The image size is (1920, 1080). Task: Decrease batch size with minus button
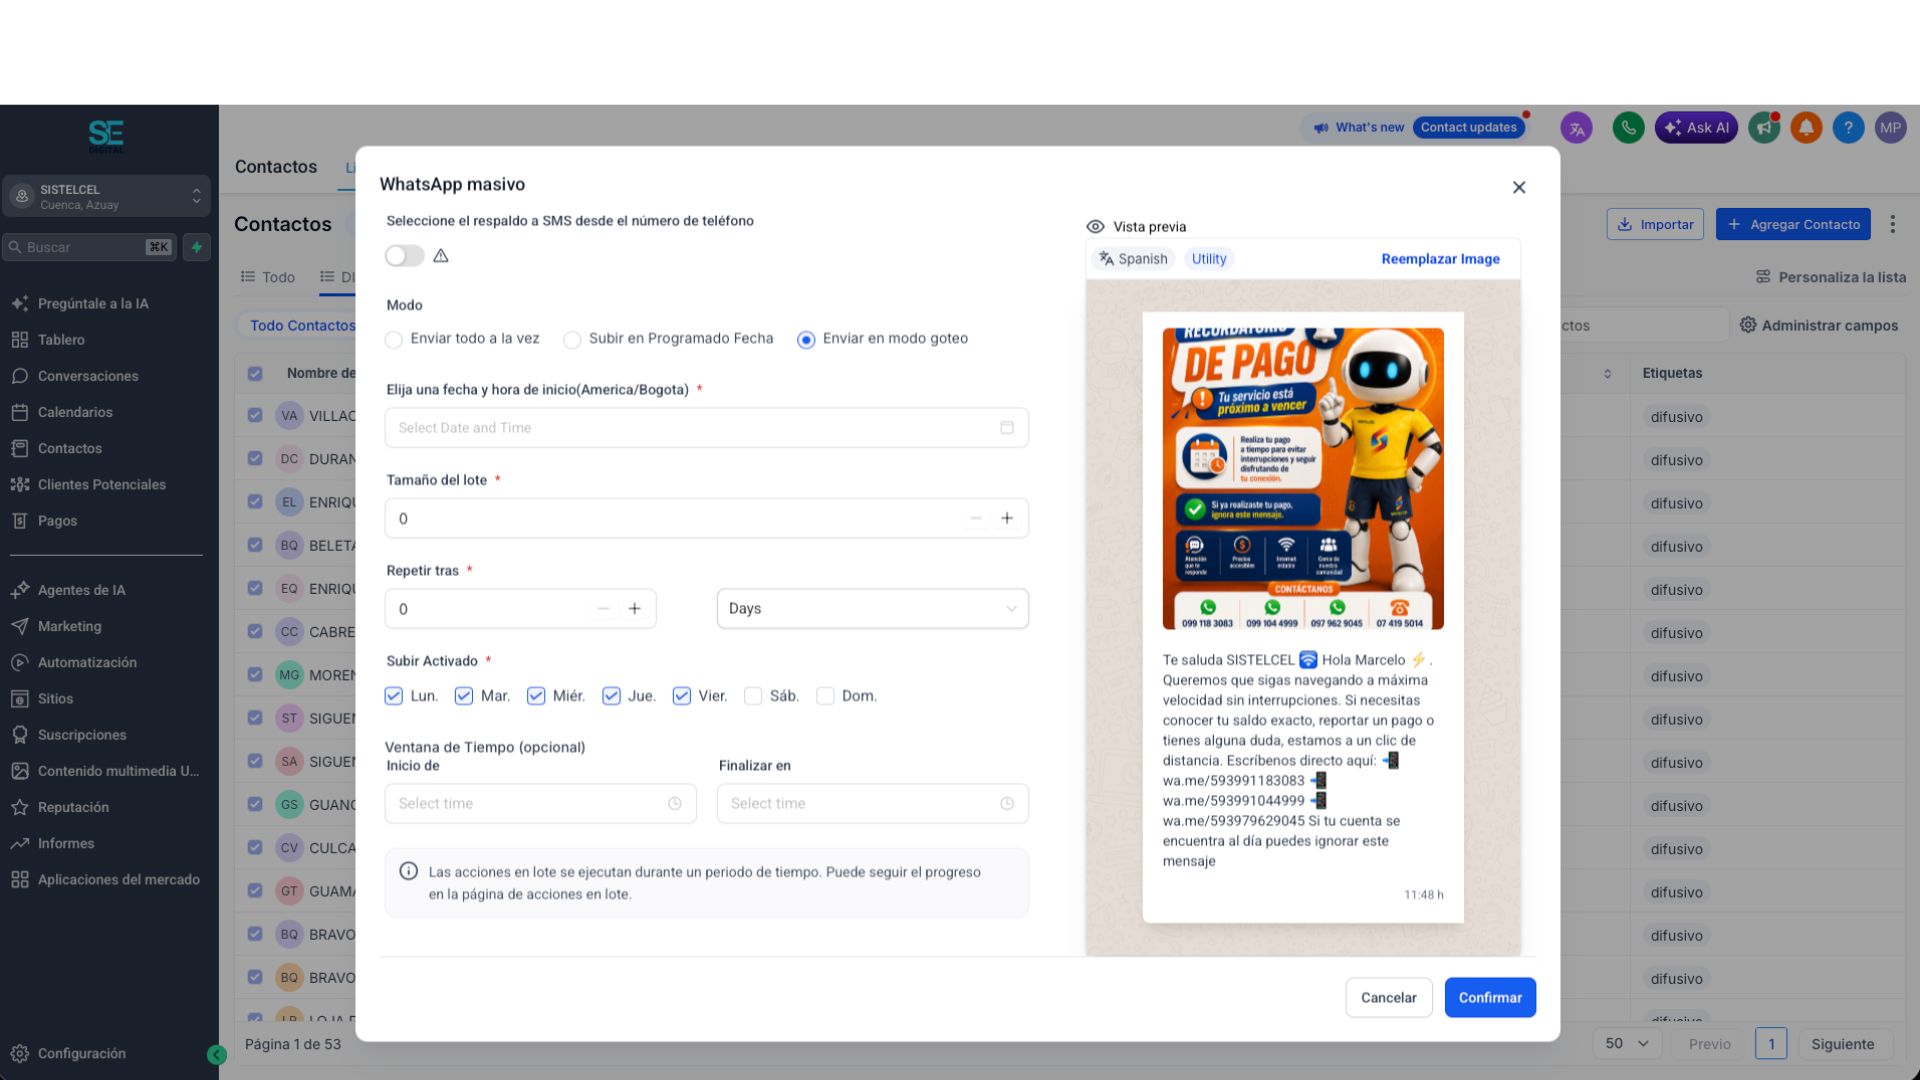pyautogui.click(x=976, y=518)
